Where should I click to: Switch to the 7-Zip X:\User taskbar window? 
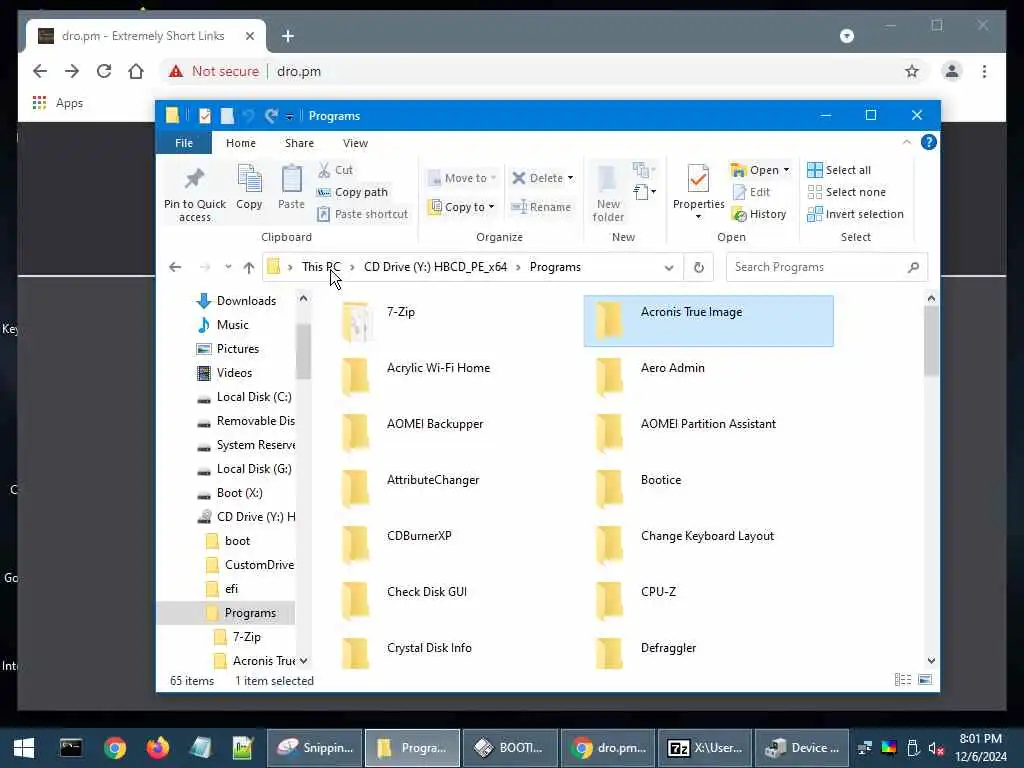click(x=705, y=748)
